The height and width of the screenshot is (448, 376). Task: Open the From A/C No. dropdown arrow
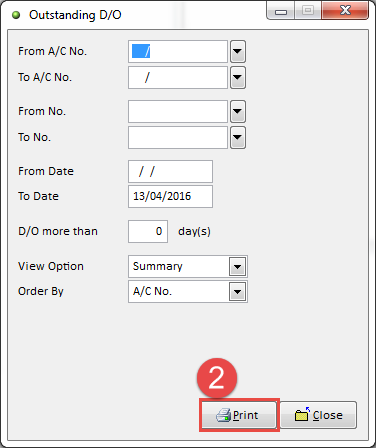(238, 51)
